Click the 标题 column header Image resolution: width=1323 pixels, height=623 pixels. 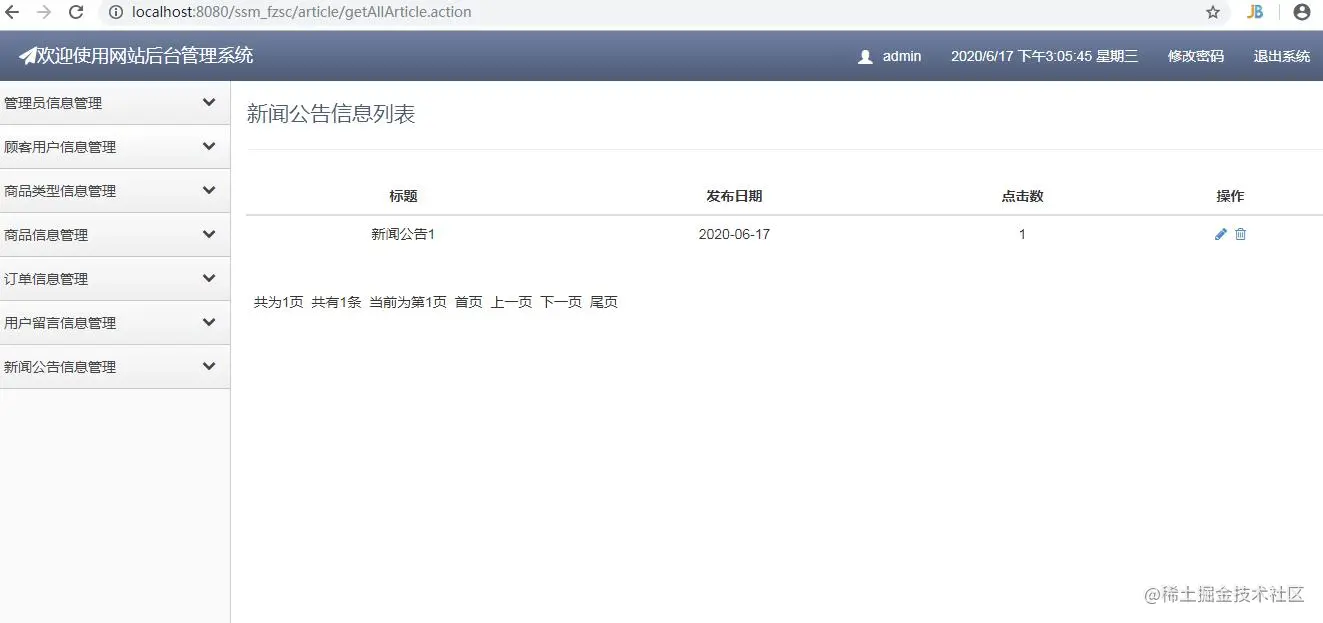pos(403,196)
